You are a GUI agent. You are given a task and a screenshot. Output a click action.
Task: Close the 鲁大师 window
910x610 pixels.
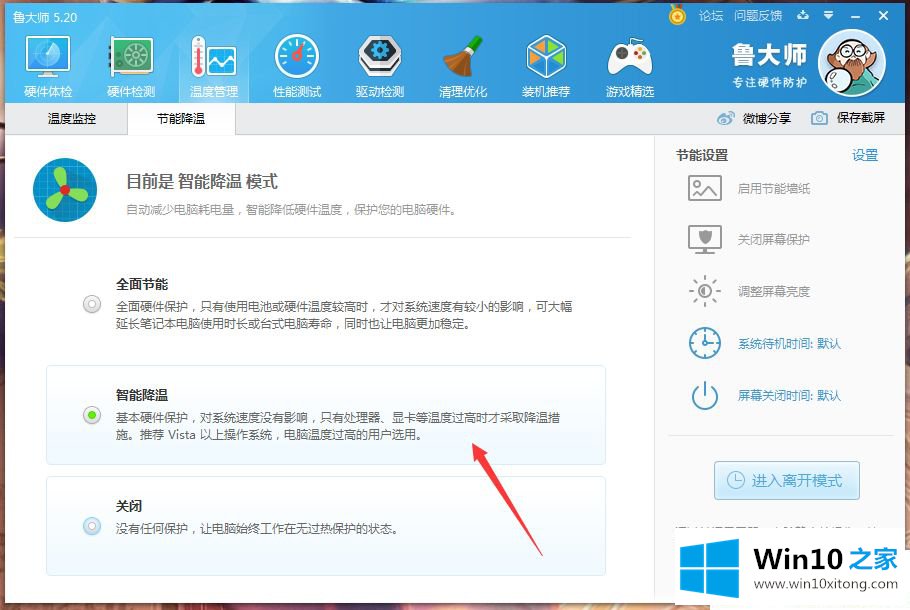pyautogui.click(x=883, y=16)
